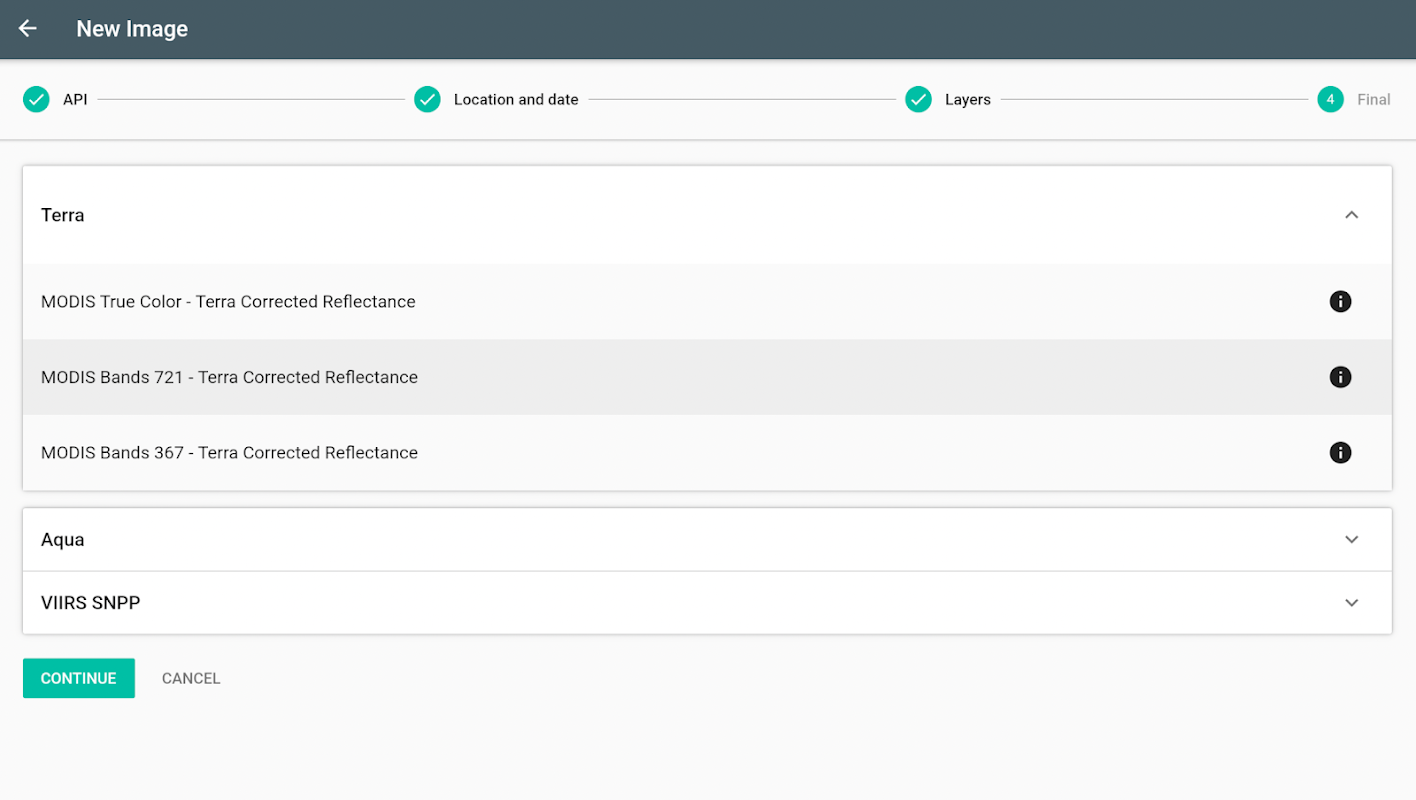Collapse the Terra section chevron

tap(1352, 215)
